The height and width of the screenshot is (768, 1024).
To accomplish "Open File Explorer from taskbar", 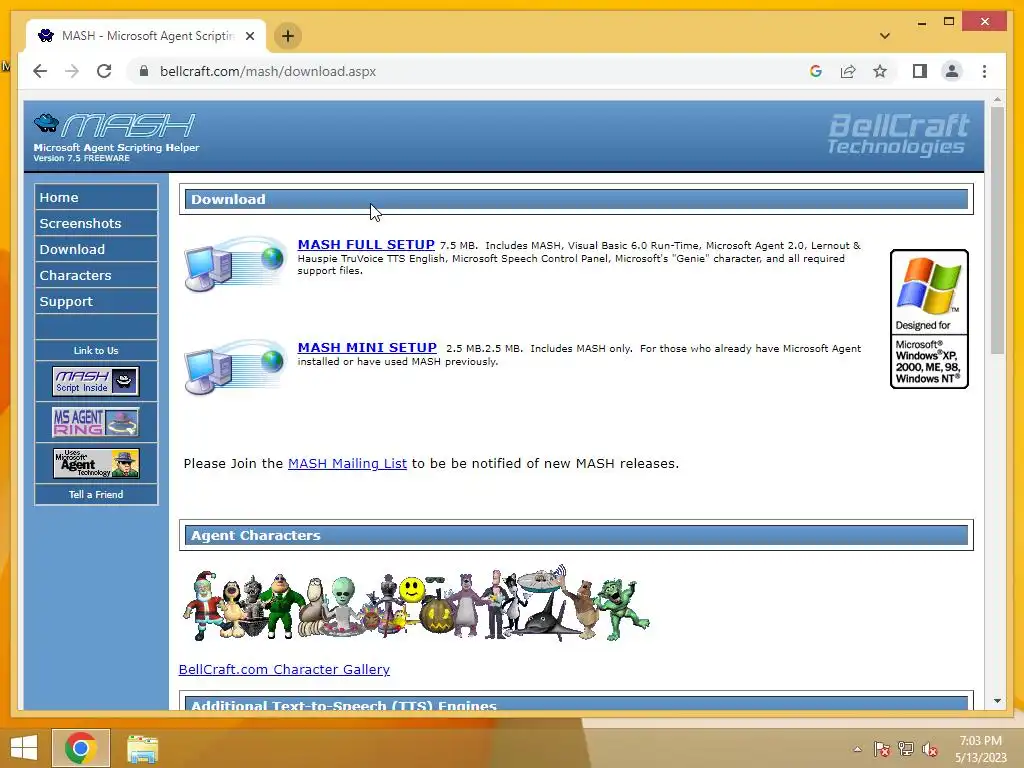I will (x=142, y=748).
